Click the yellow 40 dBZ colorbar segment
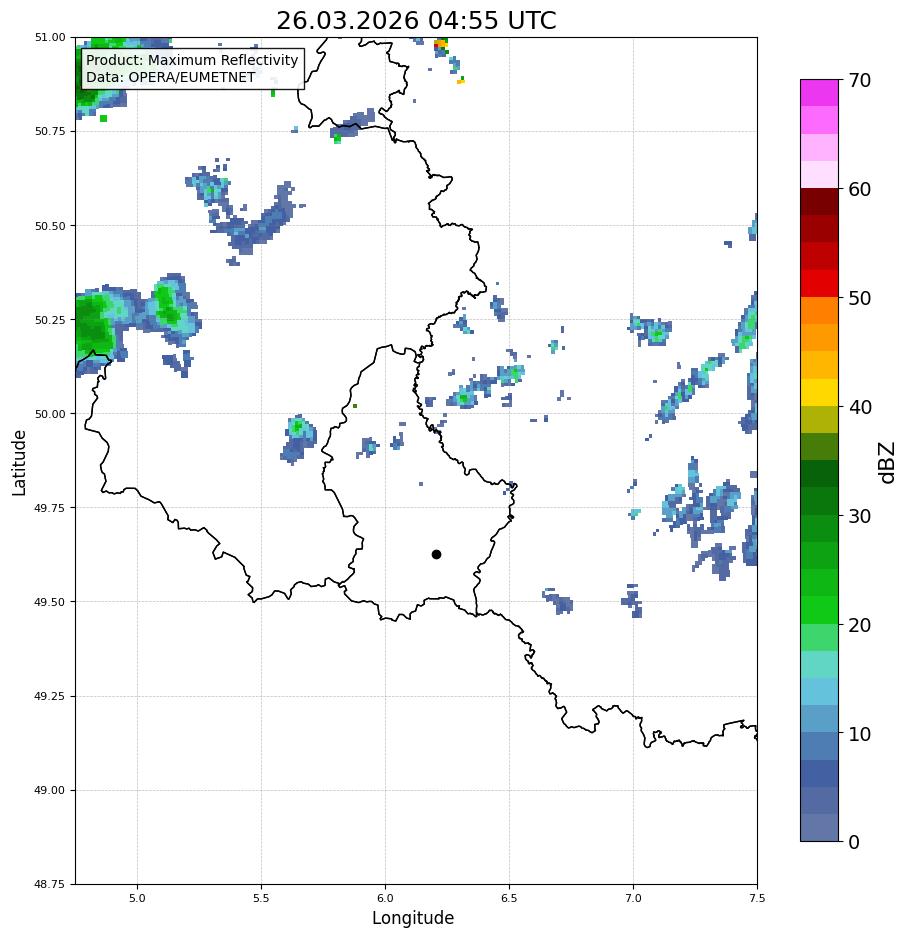The height and width of the screenshot is (937, 908). coord(820,393)
